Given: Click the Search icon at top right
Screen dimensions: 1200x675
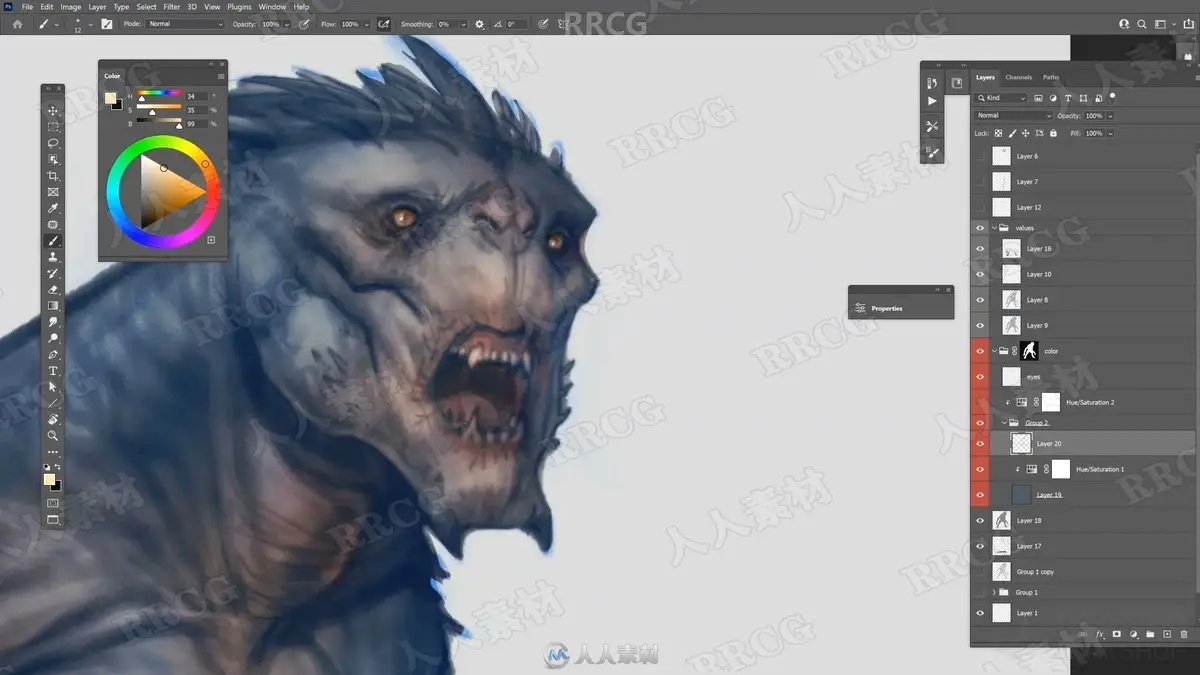Looking at the screenshot, I should click(x=1141, y=24).
